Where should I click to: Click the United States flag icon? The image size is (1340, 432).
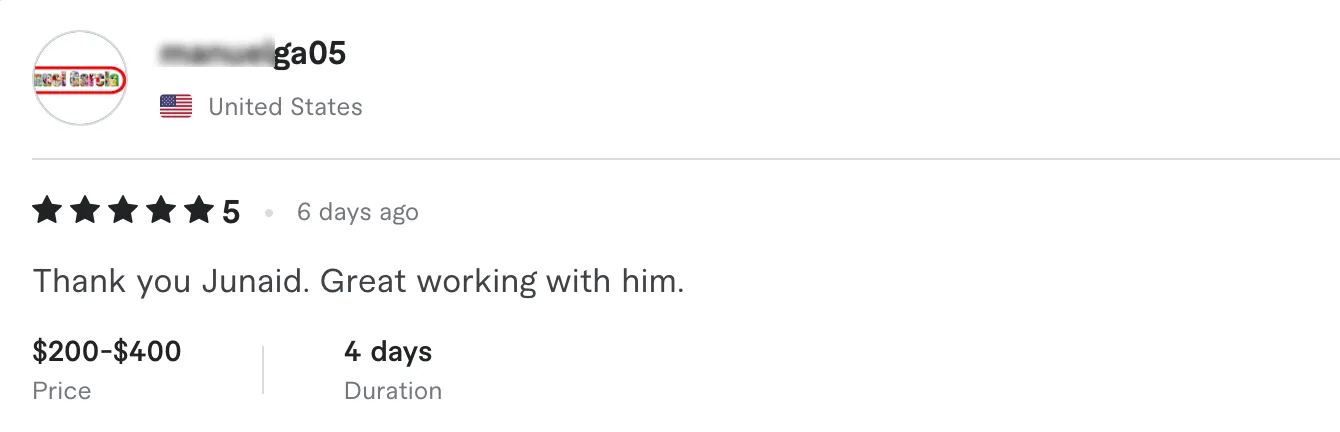tap(176, 107)
